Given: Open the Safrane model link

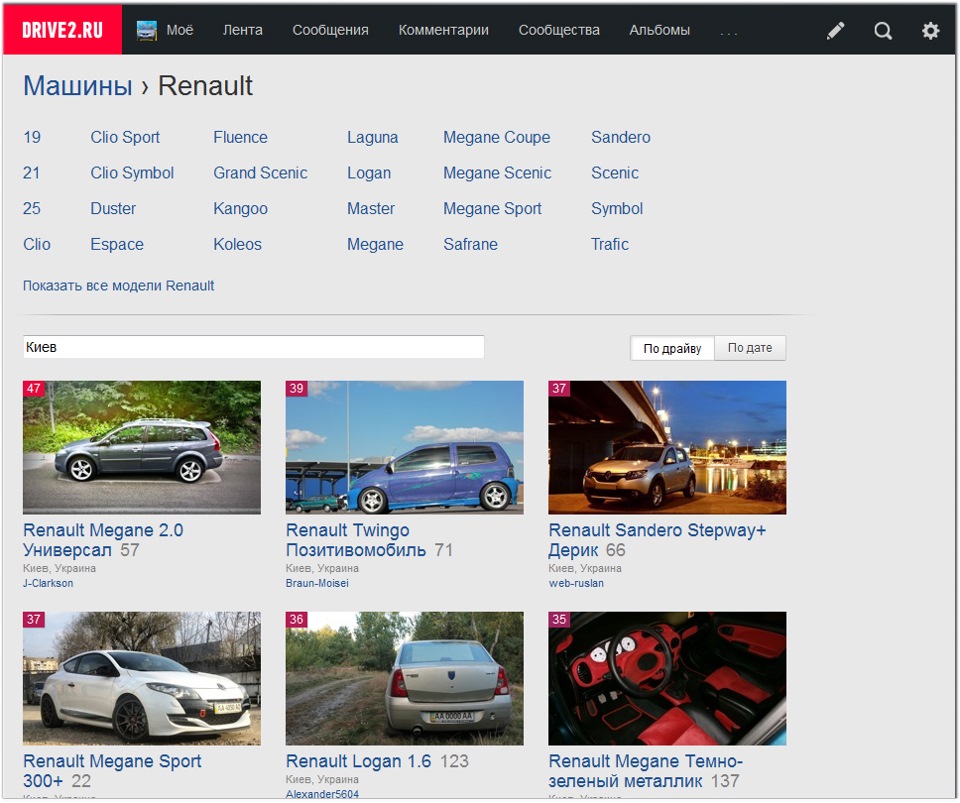Looking at the screenshot, I should pyautogui.click(x=470, y=244).
